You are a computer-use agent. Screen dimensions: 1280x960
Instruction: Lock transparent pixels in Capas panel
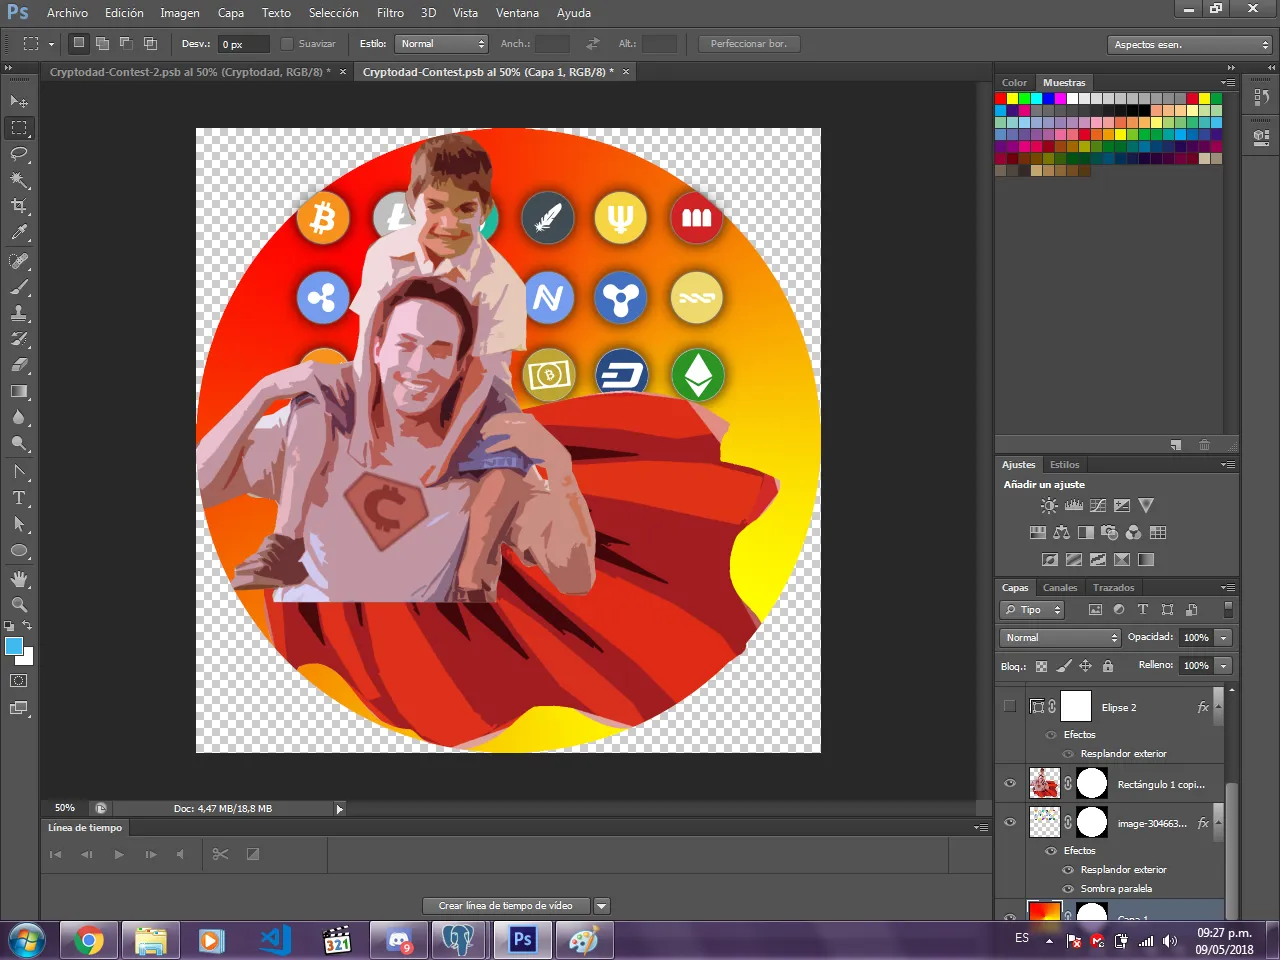point(1041,666)
